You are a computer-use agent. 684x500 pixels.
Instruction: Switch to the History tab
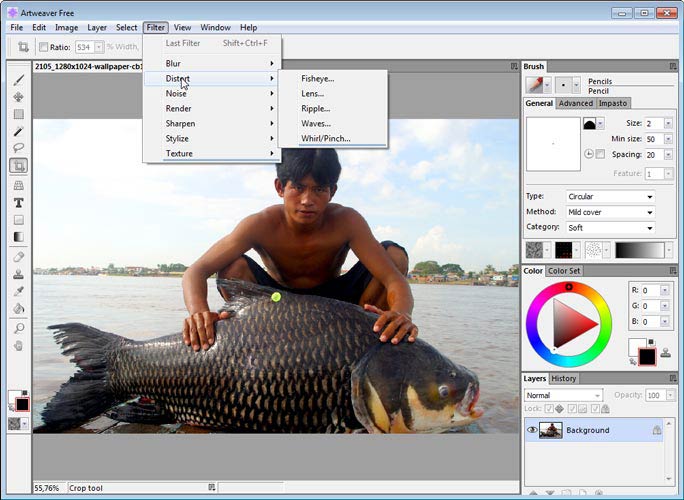[x=564, y=379]
